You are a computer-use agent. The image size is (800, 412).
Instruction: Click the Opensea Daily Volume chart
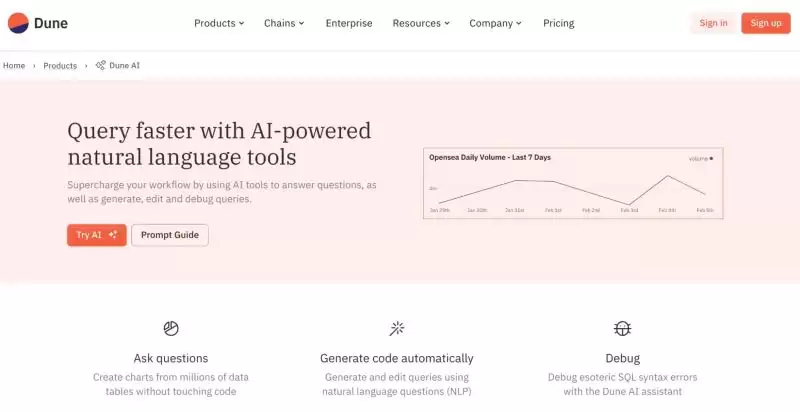573,184
